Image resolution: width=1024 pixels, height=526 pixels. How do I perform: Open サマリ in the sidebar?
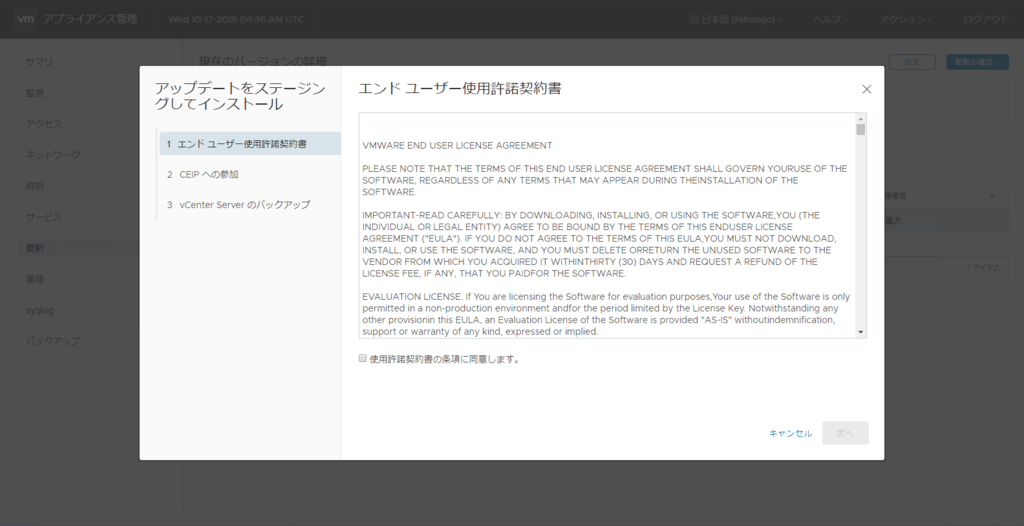click(x=39, y=62)
